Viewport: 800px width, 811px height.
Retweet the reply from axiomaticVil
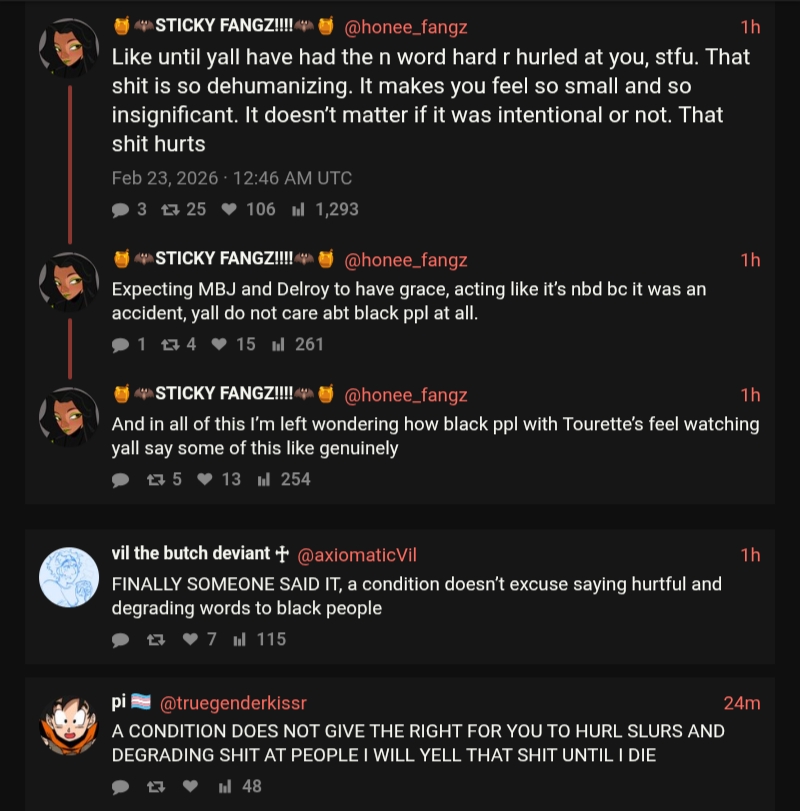[x=155, y=639]
